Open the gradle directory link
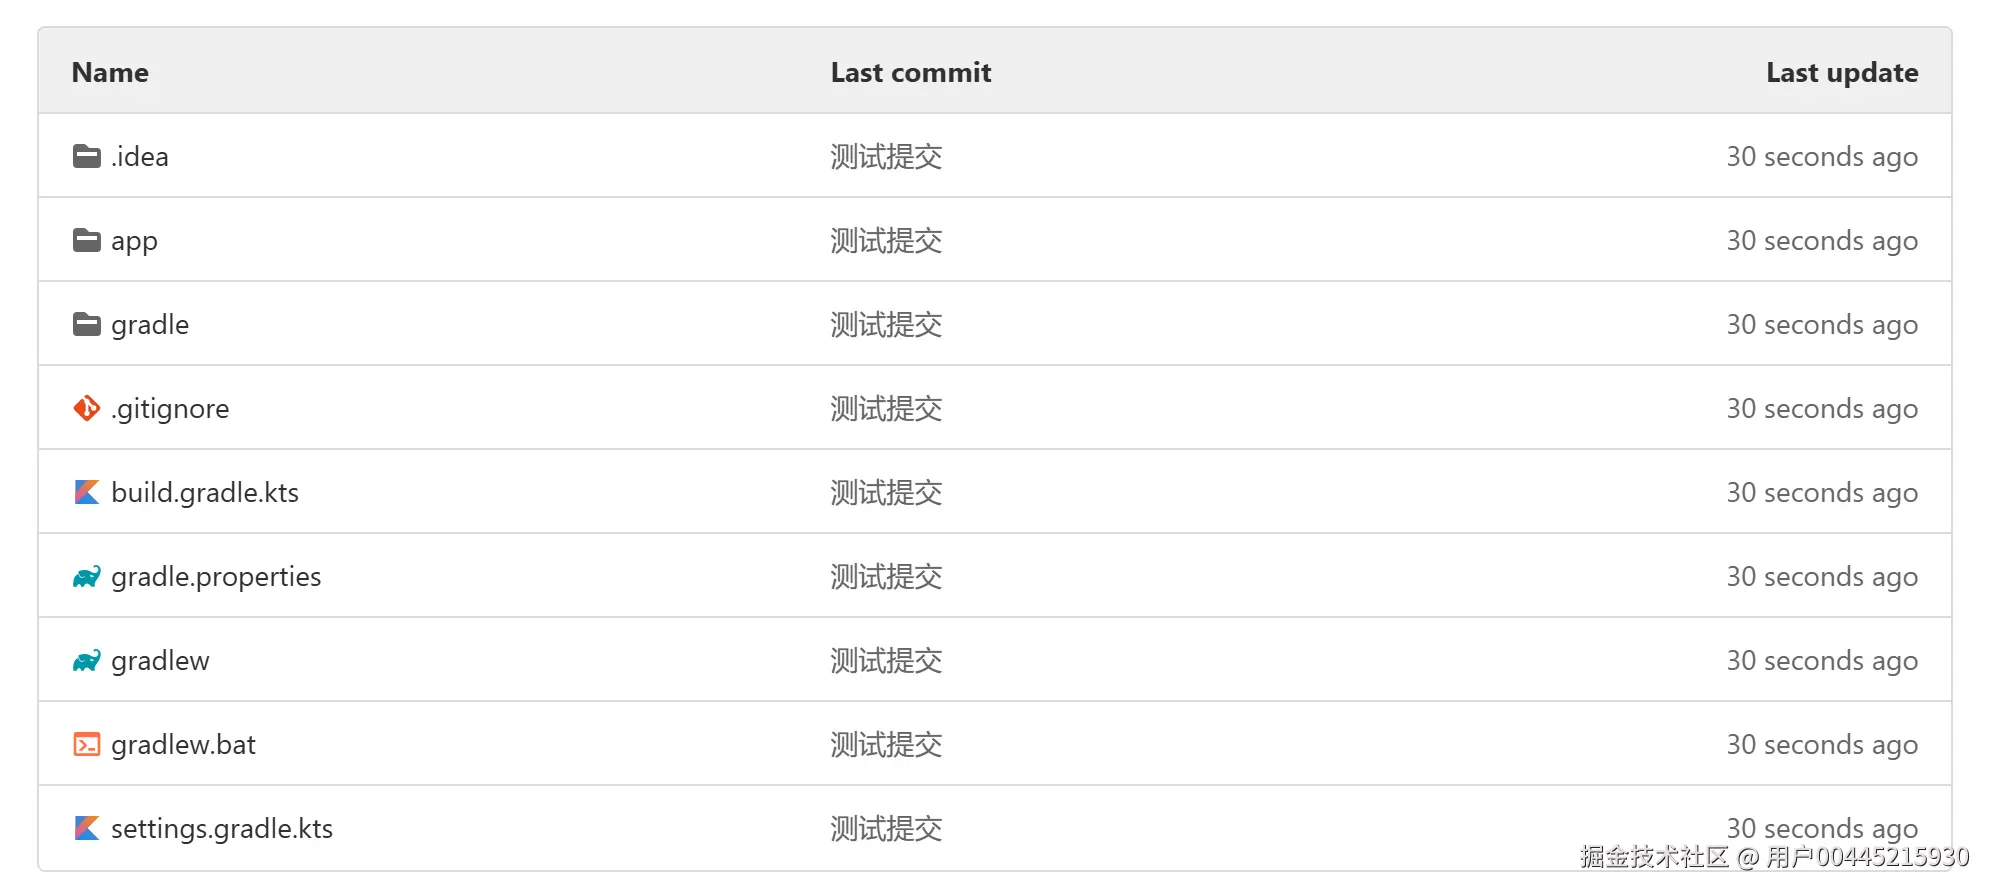 pyautogui.click(x=150, y=325)
